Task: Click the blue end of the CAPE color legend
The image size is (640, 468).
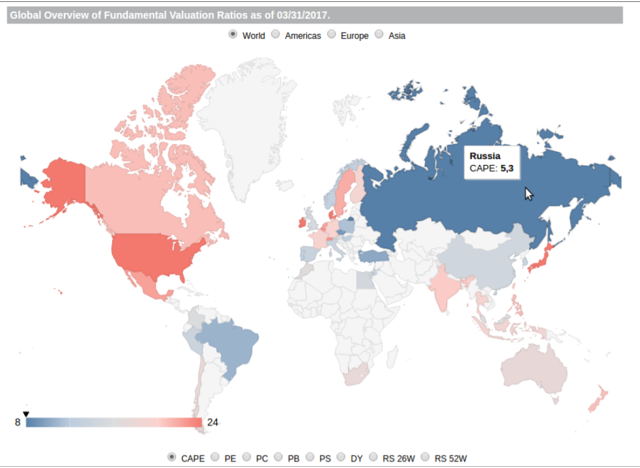Action: pyautogui.click(x=31, y=423)
